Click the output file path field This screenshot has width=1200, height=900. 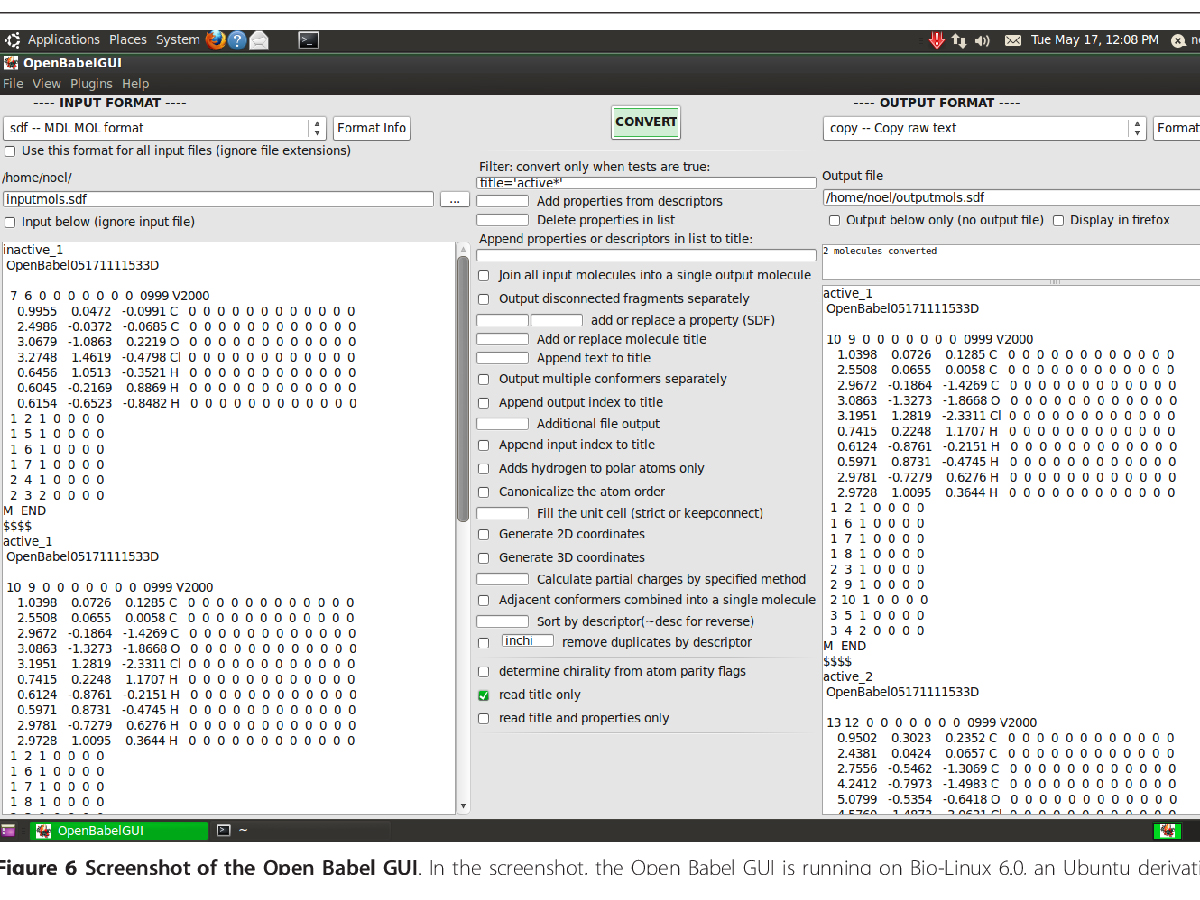(1010, 198)
